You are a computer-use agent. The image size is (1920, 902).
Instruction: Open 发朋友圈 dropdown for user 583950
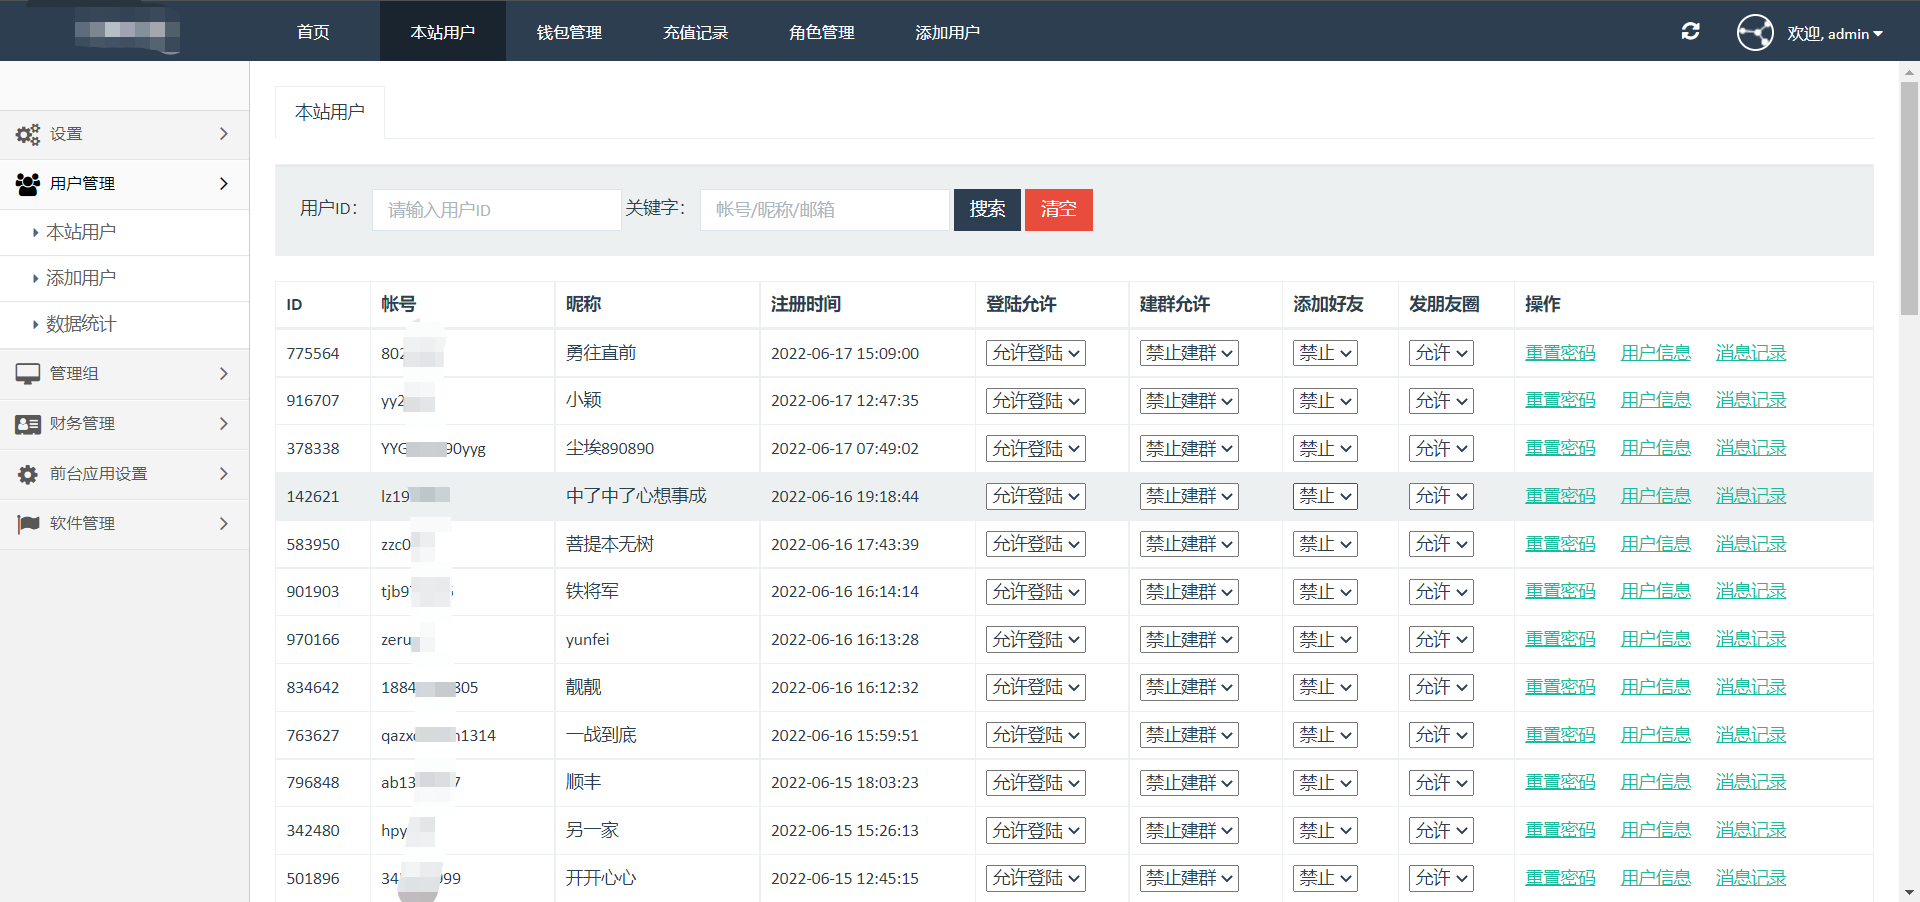pyautogui.click(x=1441, y=544)
